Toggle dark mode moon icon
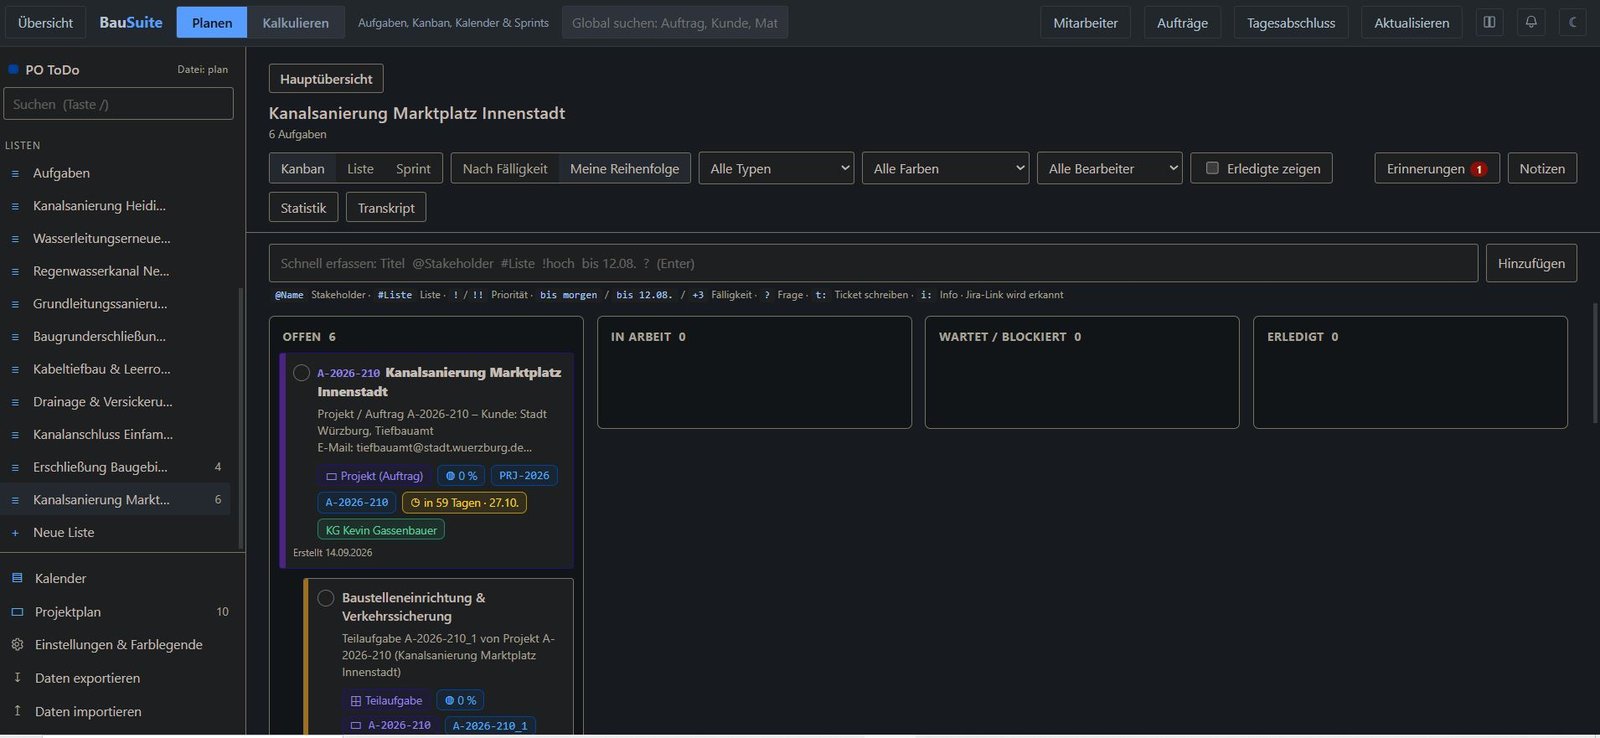This screenshot has height=738, width=1600. point(1572,22)
